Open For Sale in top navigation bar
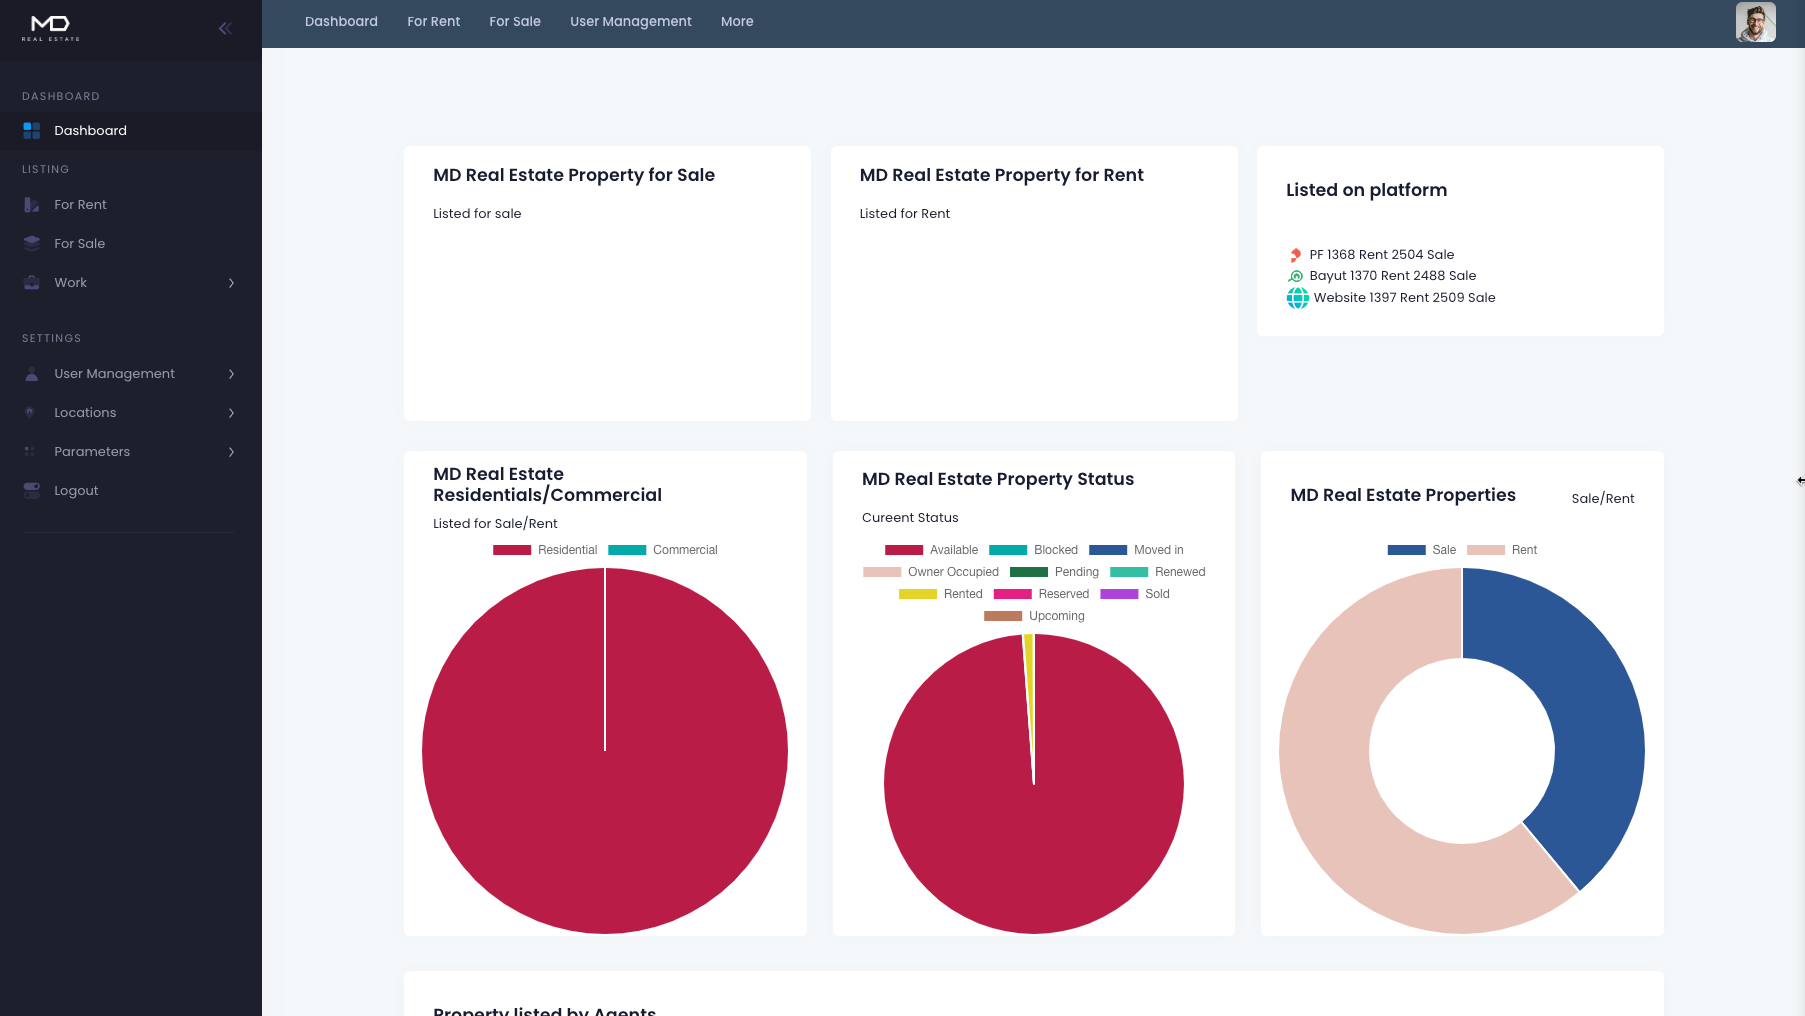Screen dimensions: 1805x1016 [515, 22]
